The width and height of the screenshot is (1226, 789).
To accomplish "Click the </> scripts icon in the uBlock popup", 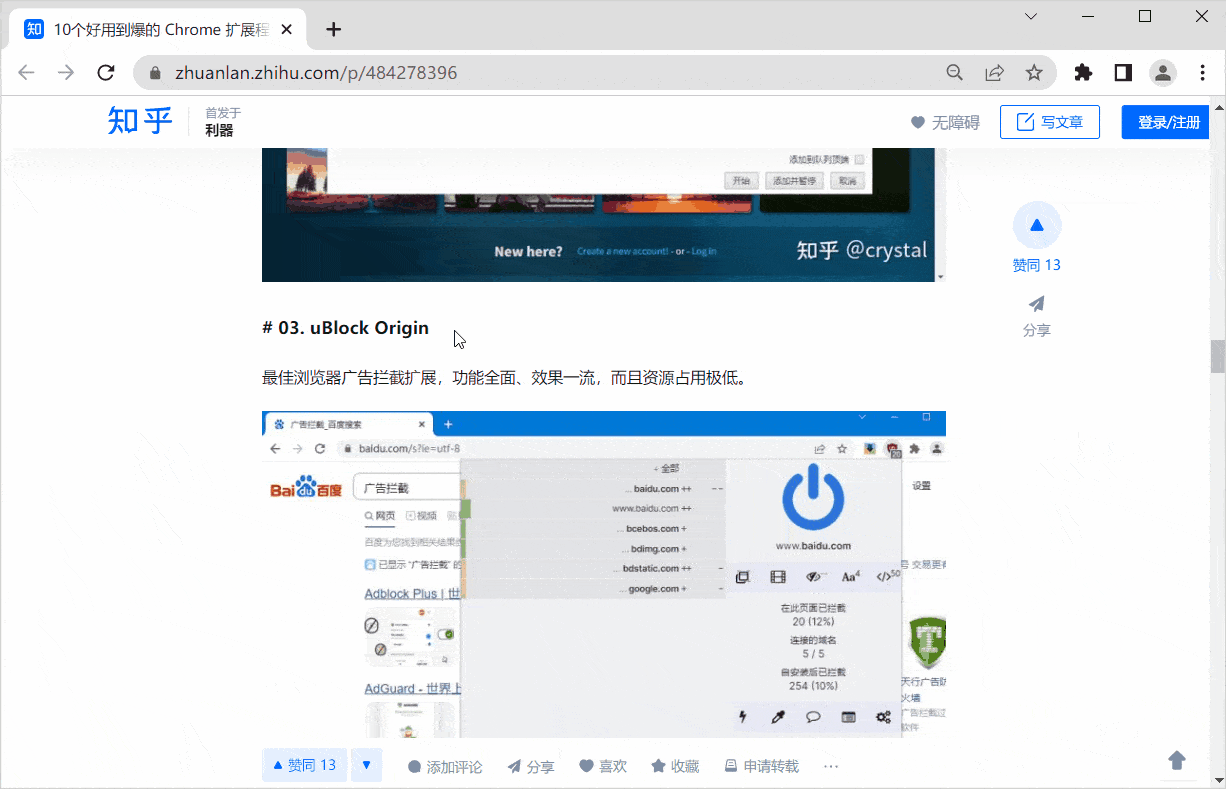I will point(887,576).
